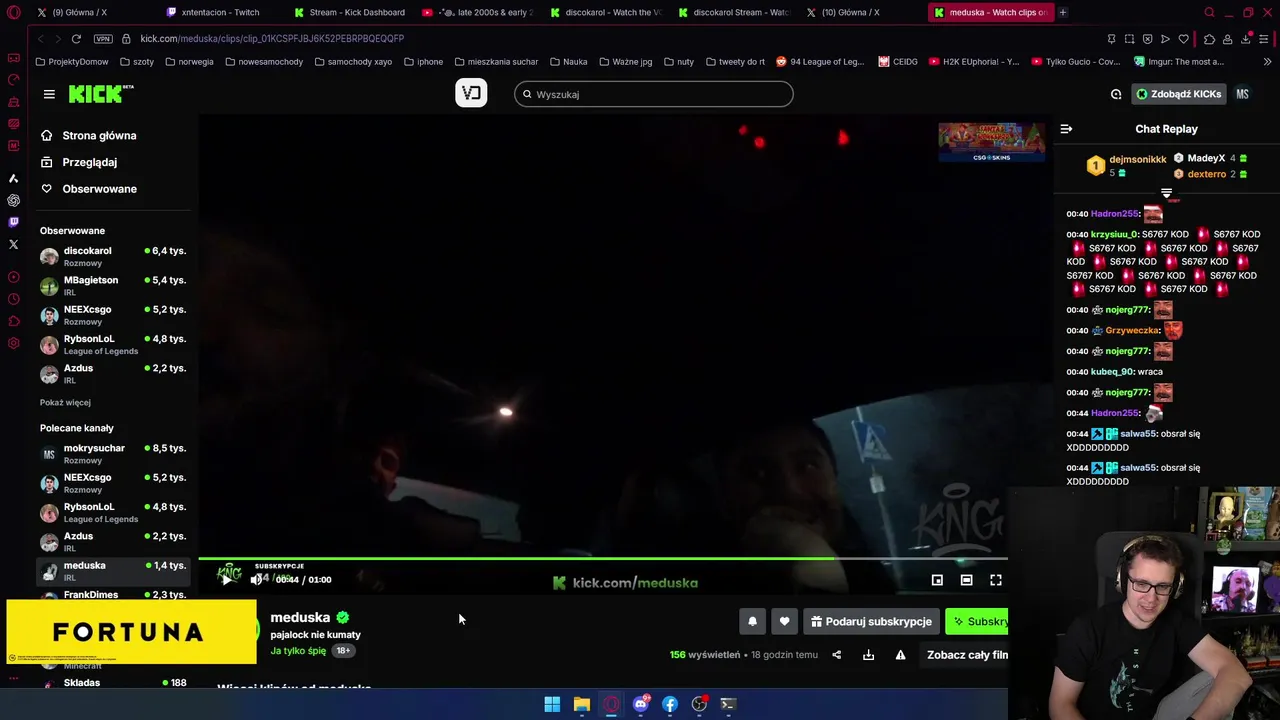1280x720 pixels.
Task: Open browser tab search icon
Action: 1209,12
